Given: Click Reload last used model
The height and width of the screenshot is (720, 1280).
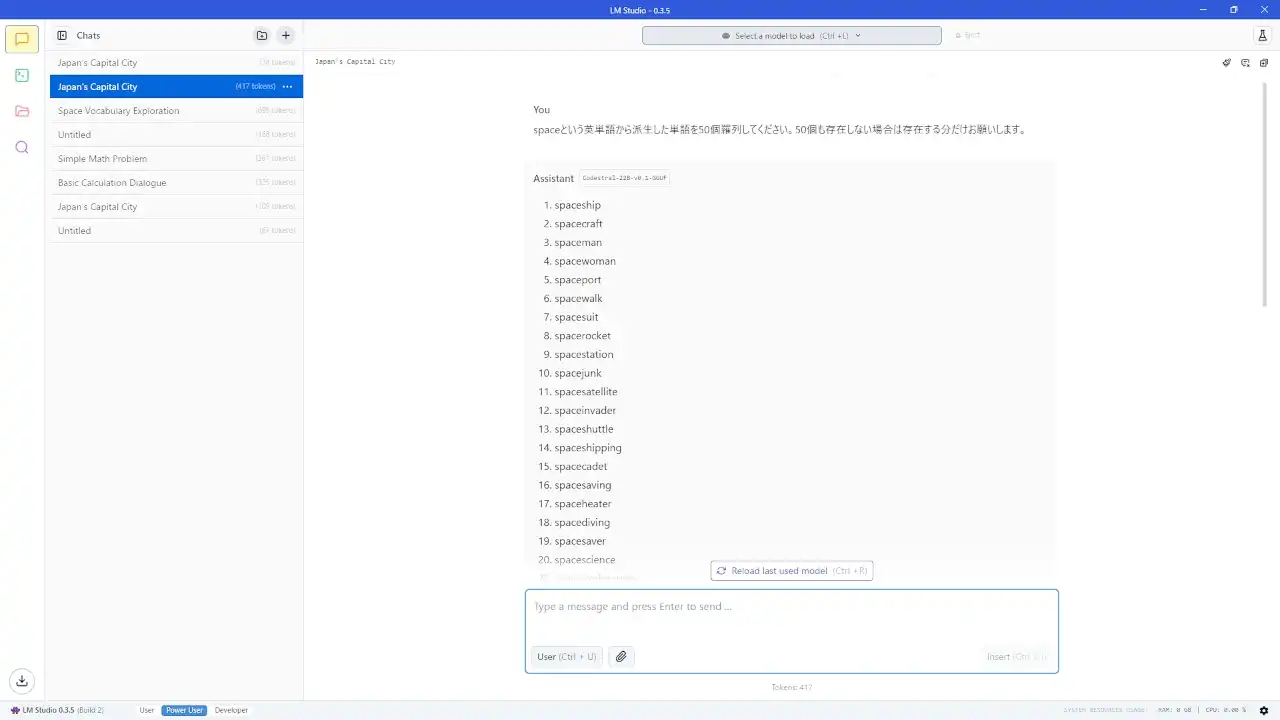Looking at the screenshot, I should coord(791,570).
